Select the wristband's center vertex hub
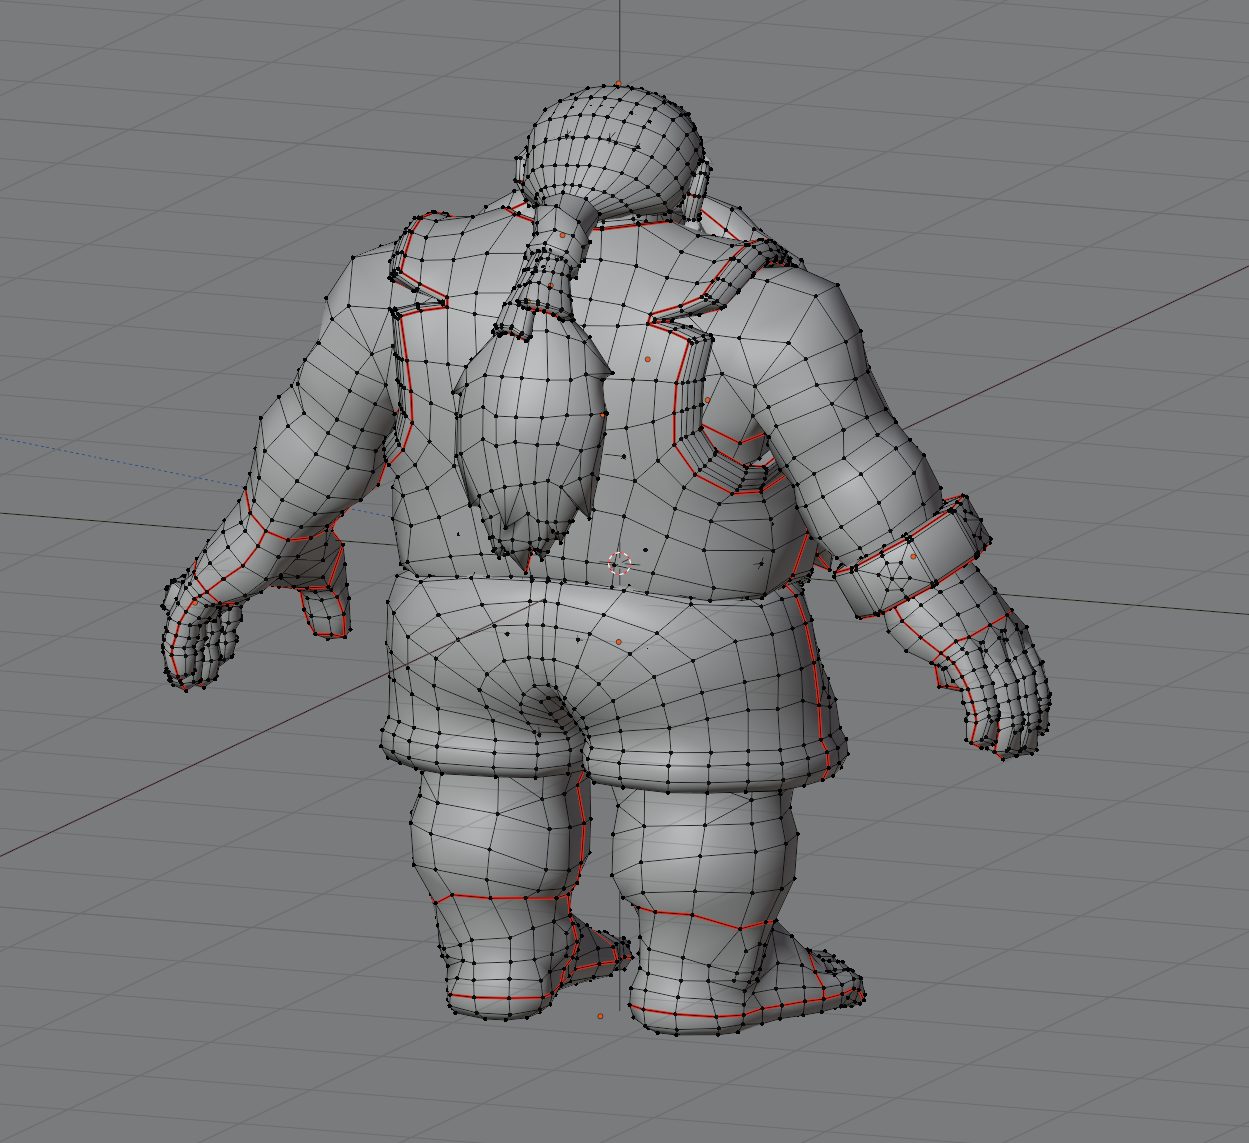 pos(894,577)
